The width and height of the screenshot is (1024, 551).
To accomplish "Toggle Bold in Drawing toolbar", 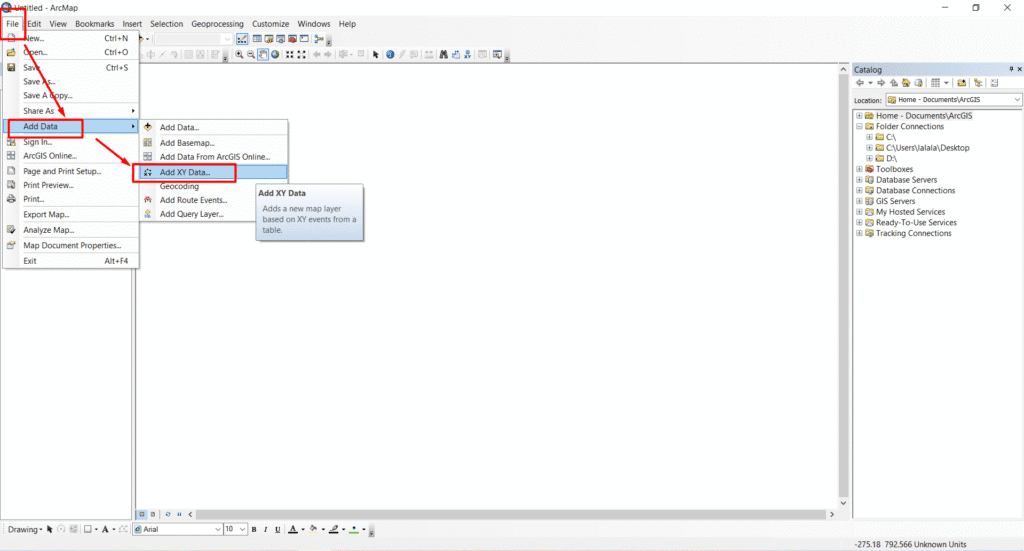I will tap(254, 529).
